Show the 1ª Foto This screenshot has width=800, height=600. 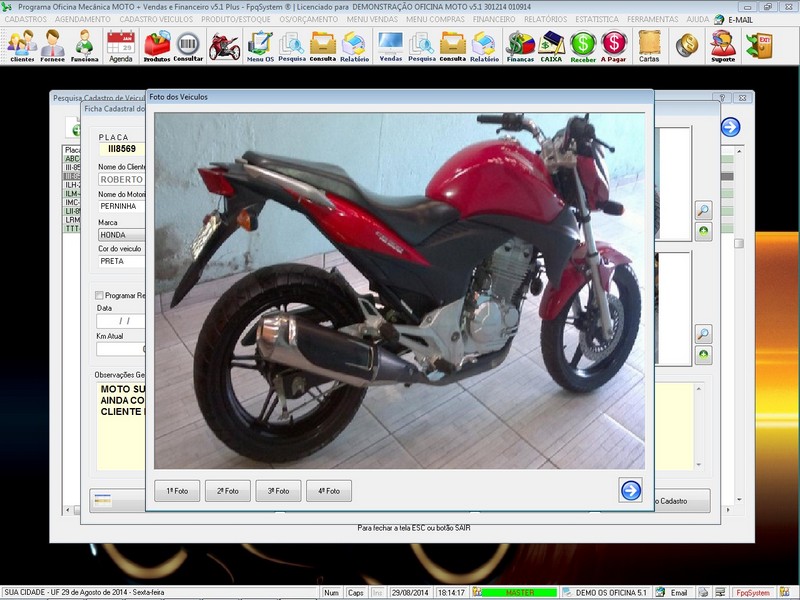point(177,491)
